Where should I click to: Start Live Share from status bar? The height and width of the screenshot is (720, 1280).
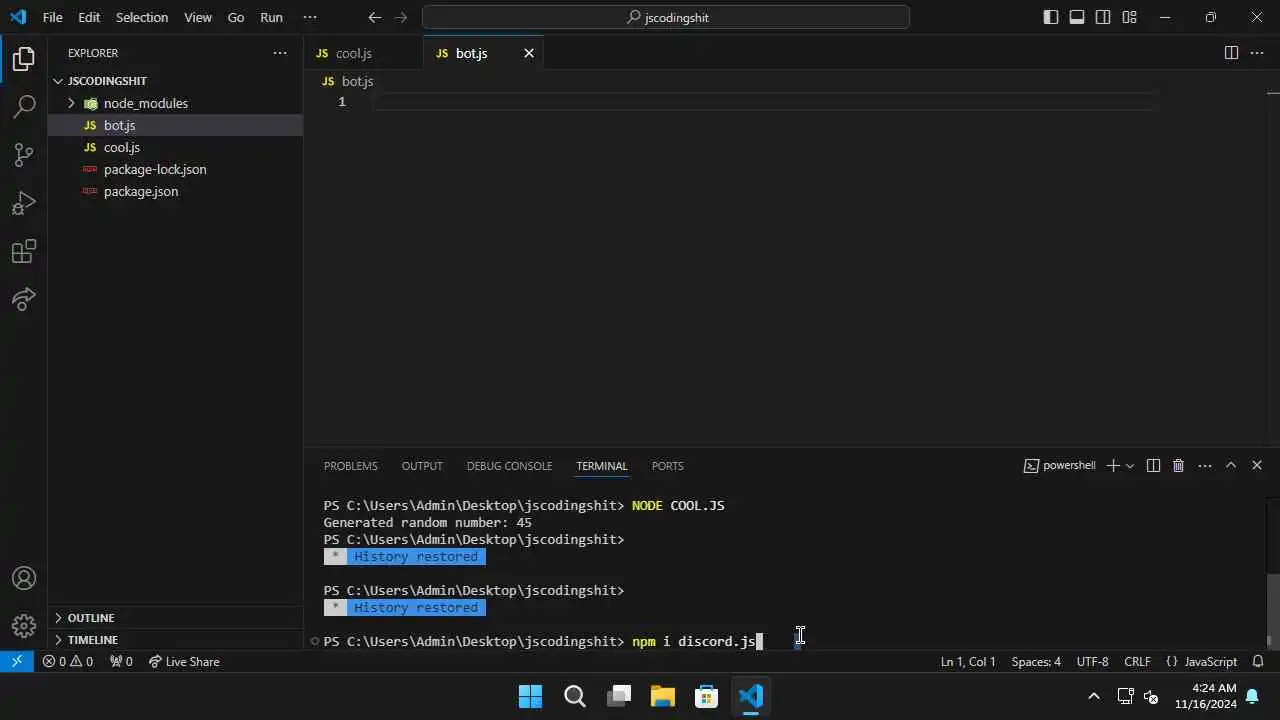coord(184,662)
